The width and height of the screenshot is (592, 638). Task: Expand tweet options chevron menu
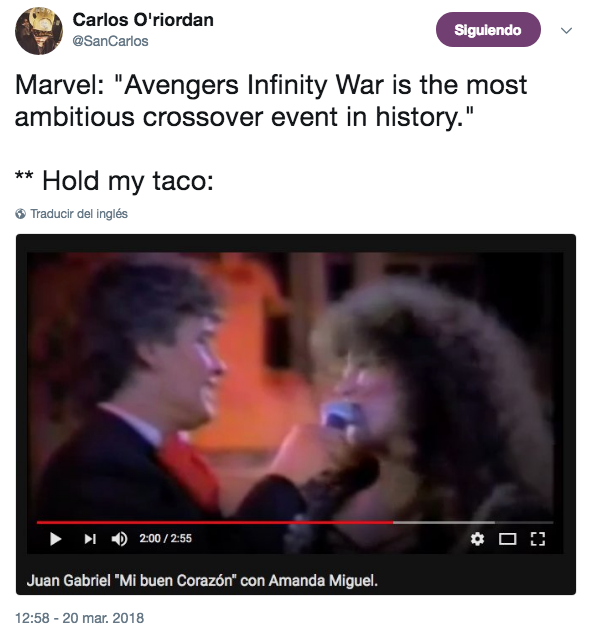tap(566, 31)
